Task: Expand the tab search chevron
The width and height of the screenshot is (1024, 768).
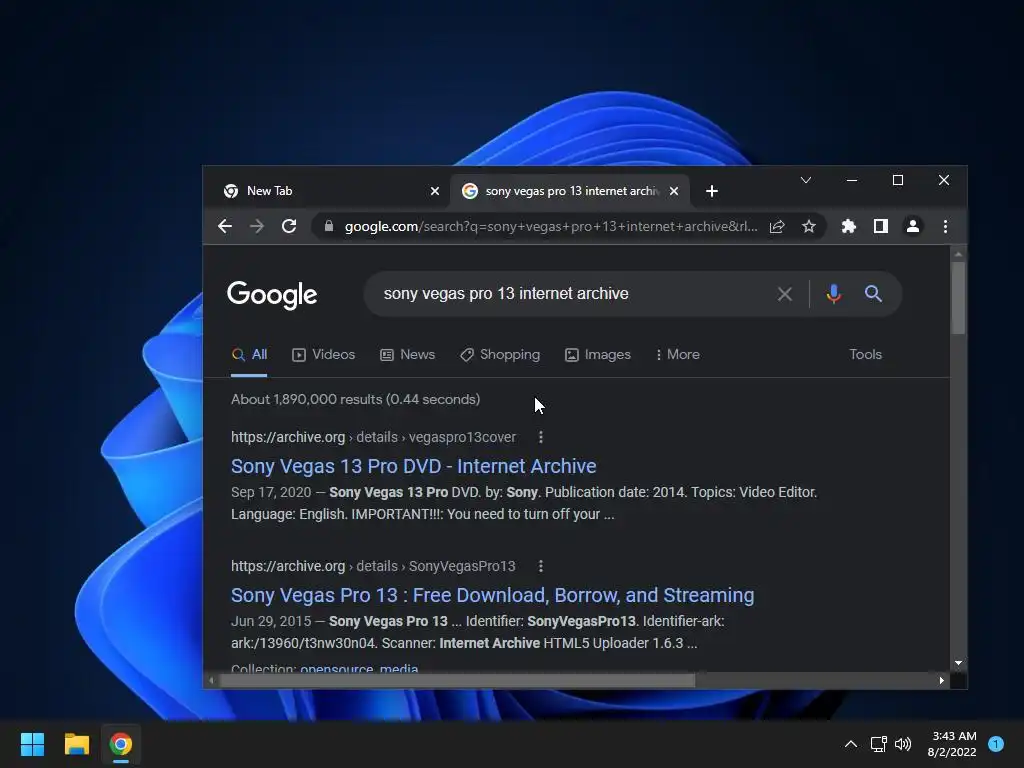Action: 806,180
